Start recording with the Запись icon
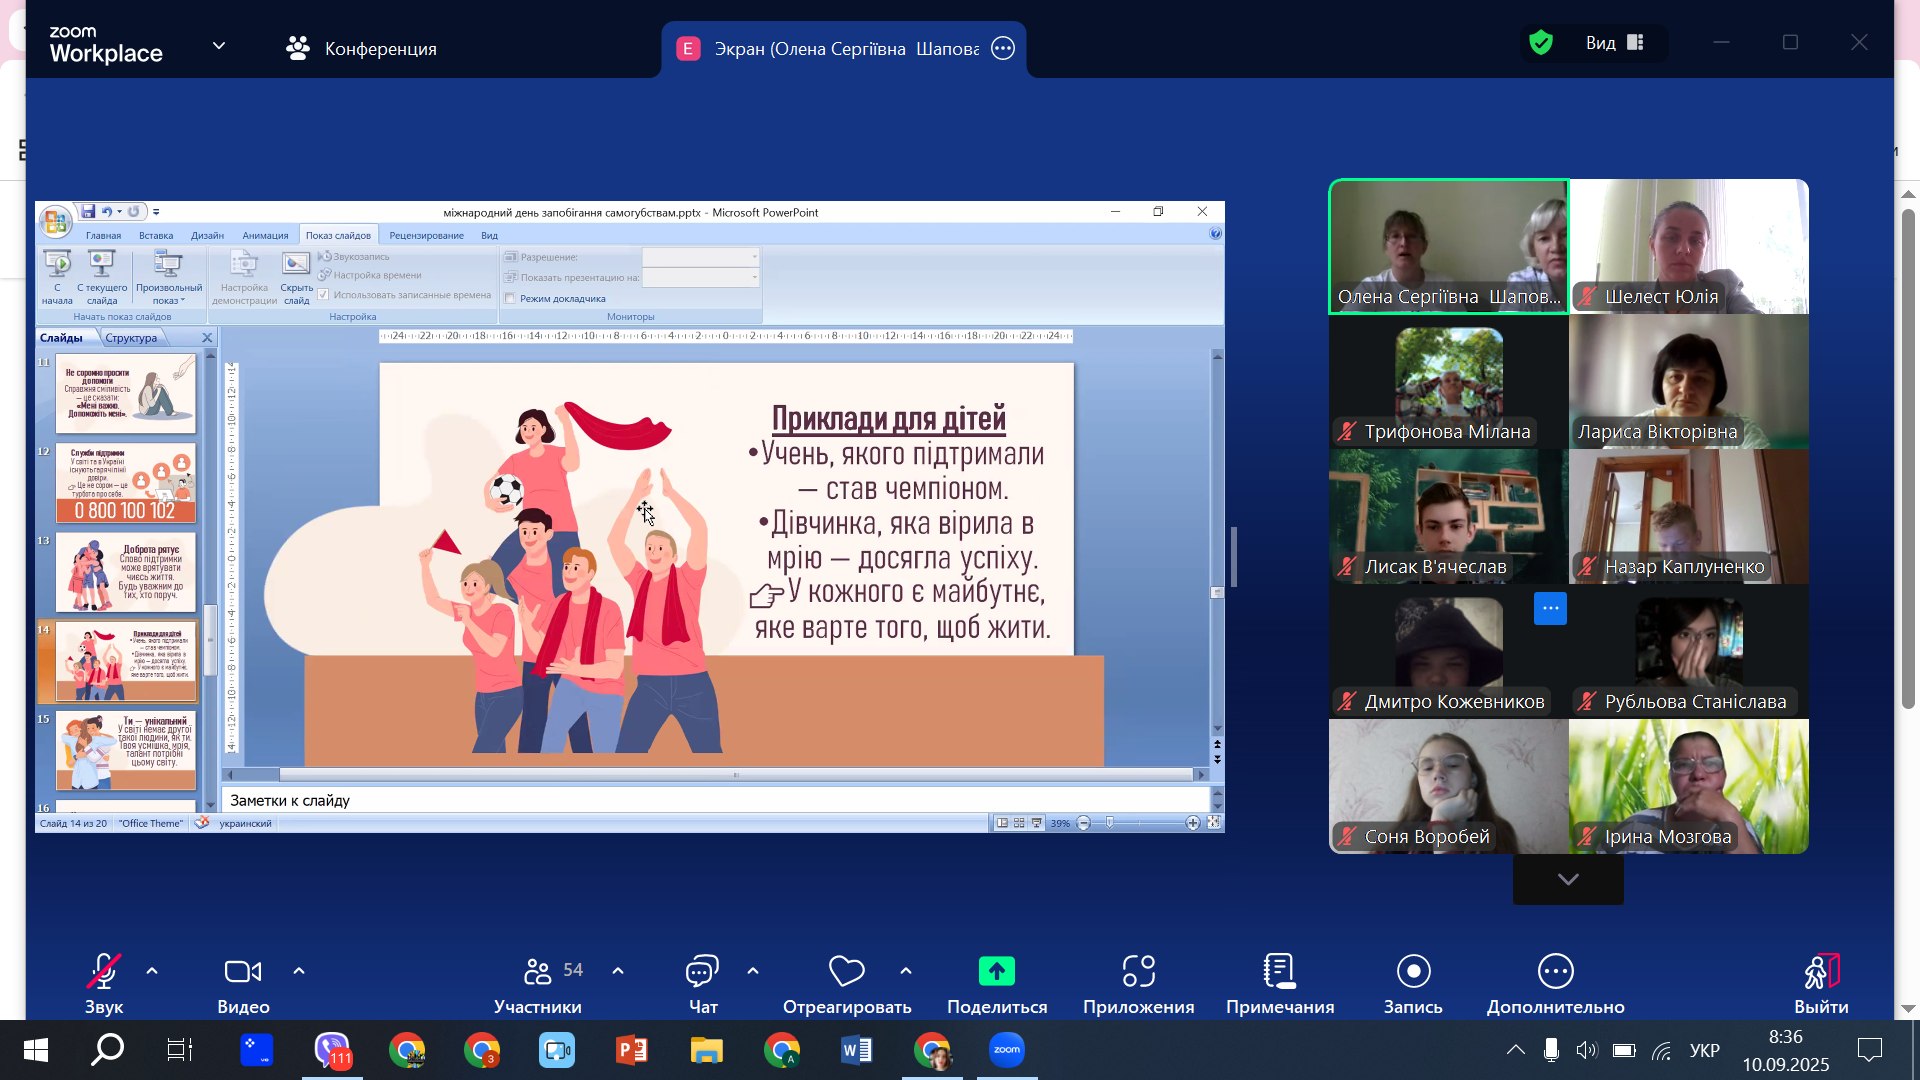Image resolution: width=1920 pixels, height=1080 pixels. [1413, 972]
